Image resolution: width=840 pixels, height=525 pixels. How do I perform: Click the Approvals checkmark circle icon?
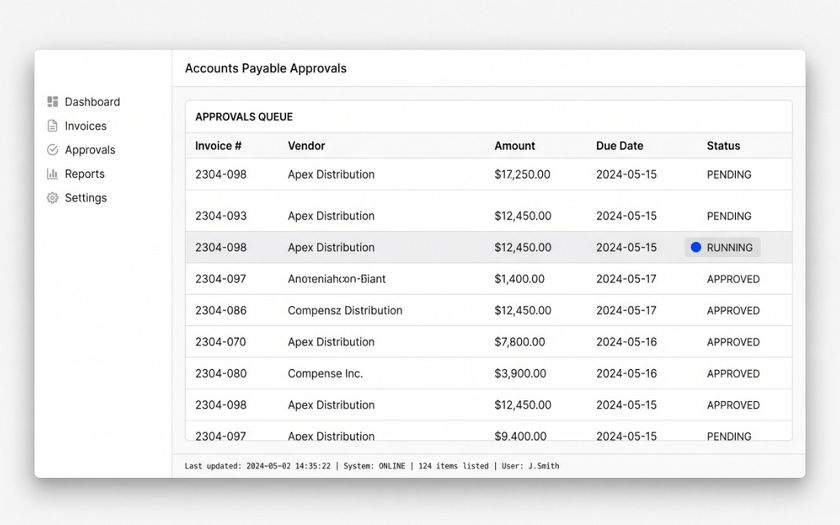point(52,150)
